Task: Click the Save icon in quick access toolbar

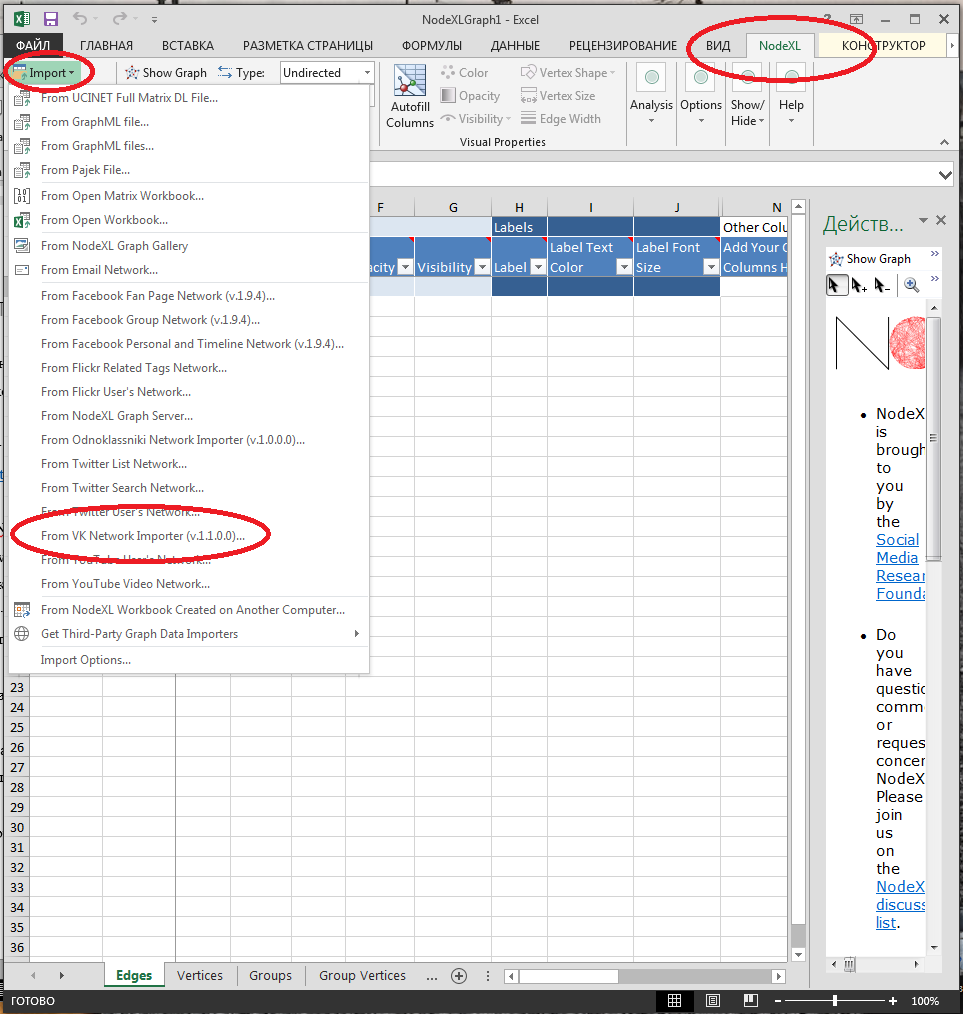Action: (50, 19)
